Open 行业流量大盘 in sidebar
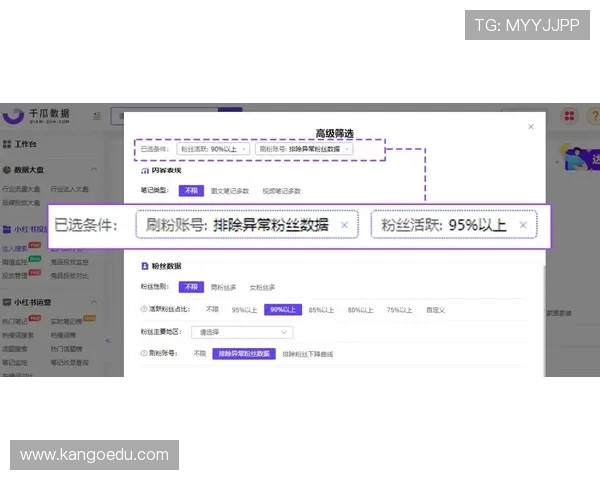Screen dimensions: 600x480 click(21, 189)
